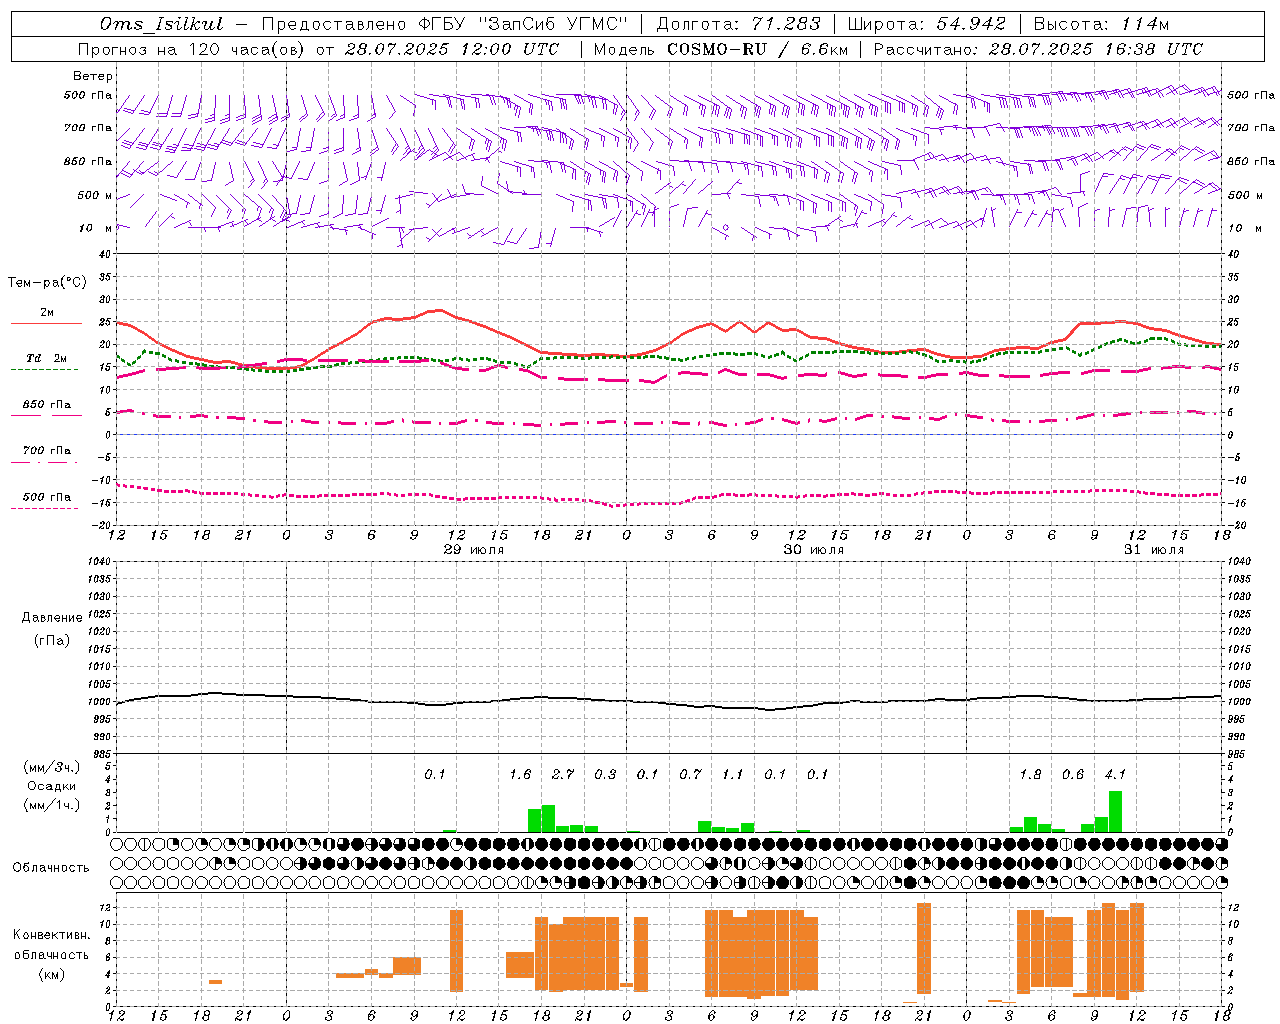Select the 'Предоставлено ФГБУ "ЗапСиб УГМС"' text
The width and height of the screenshot is (1280, 1024).
[445, 24]
